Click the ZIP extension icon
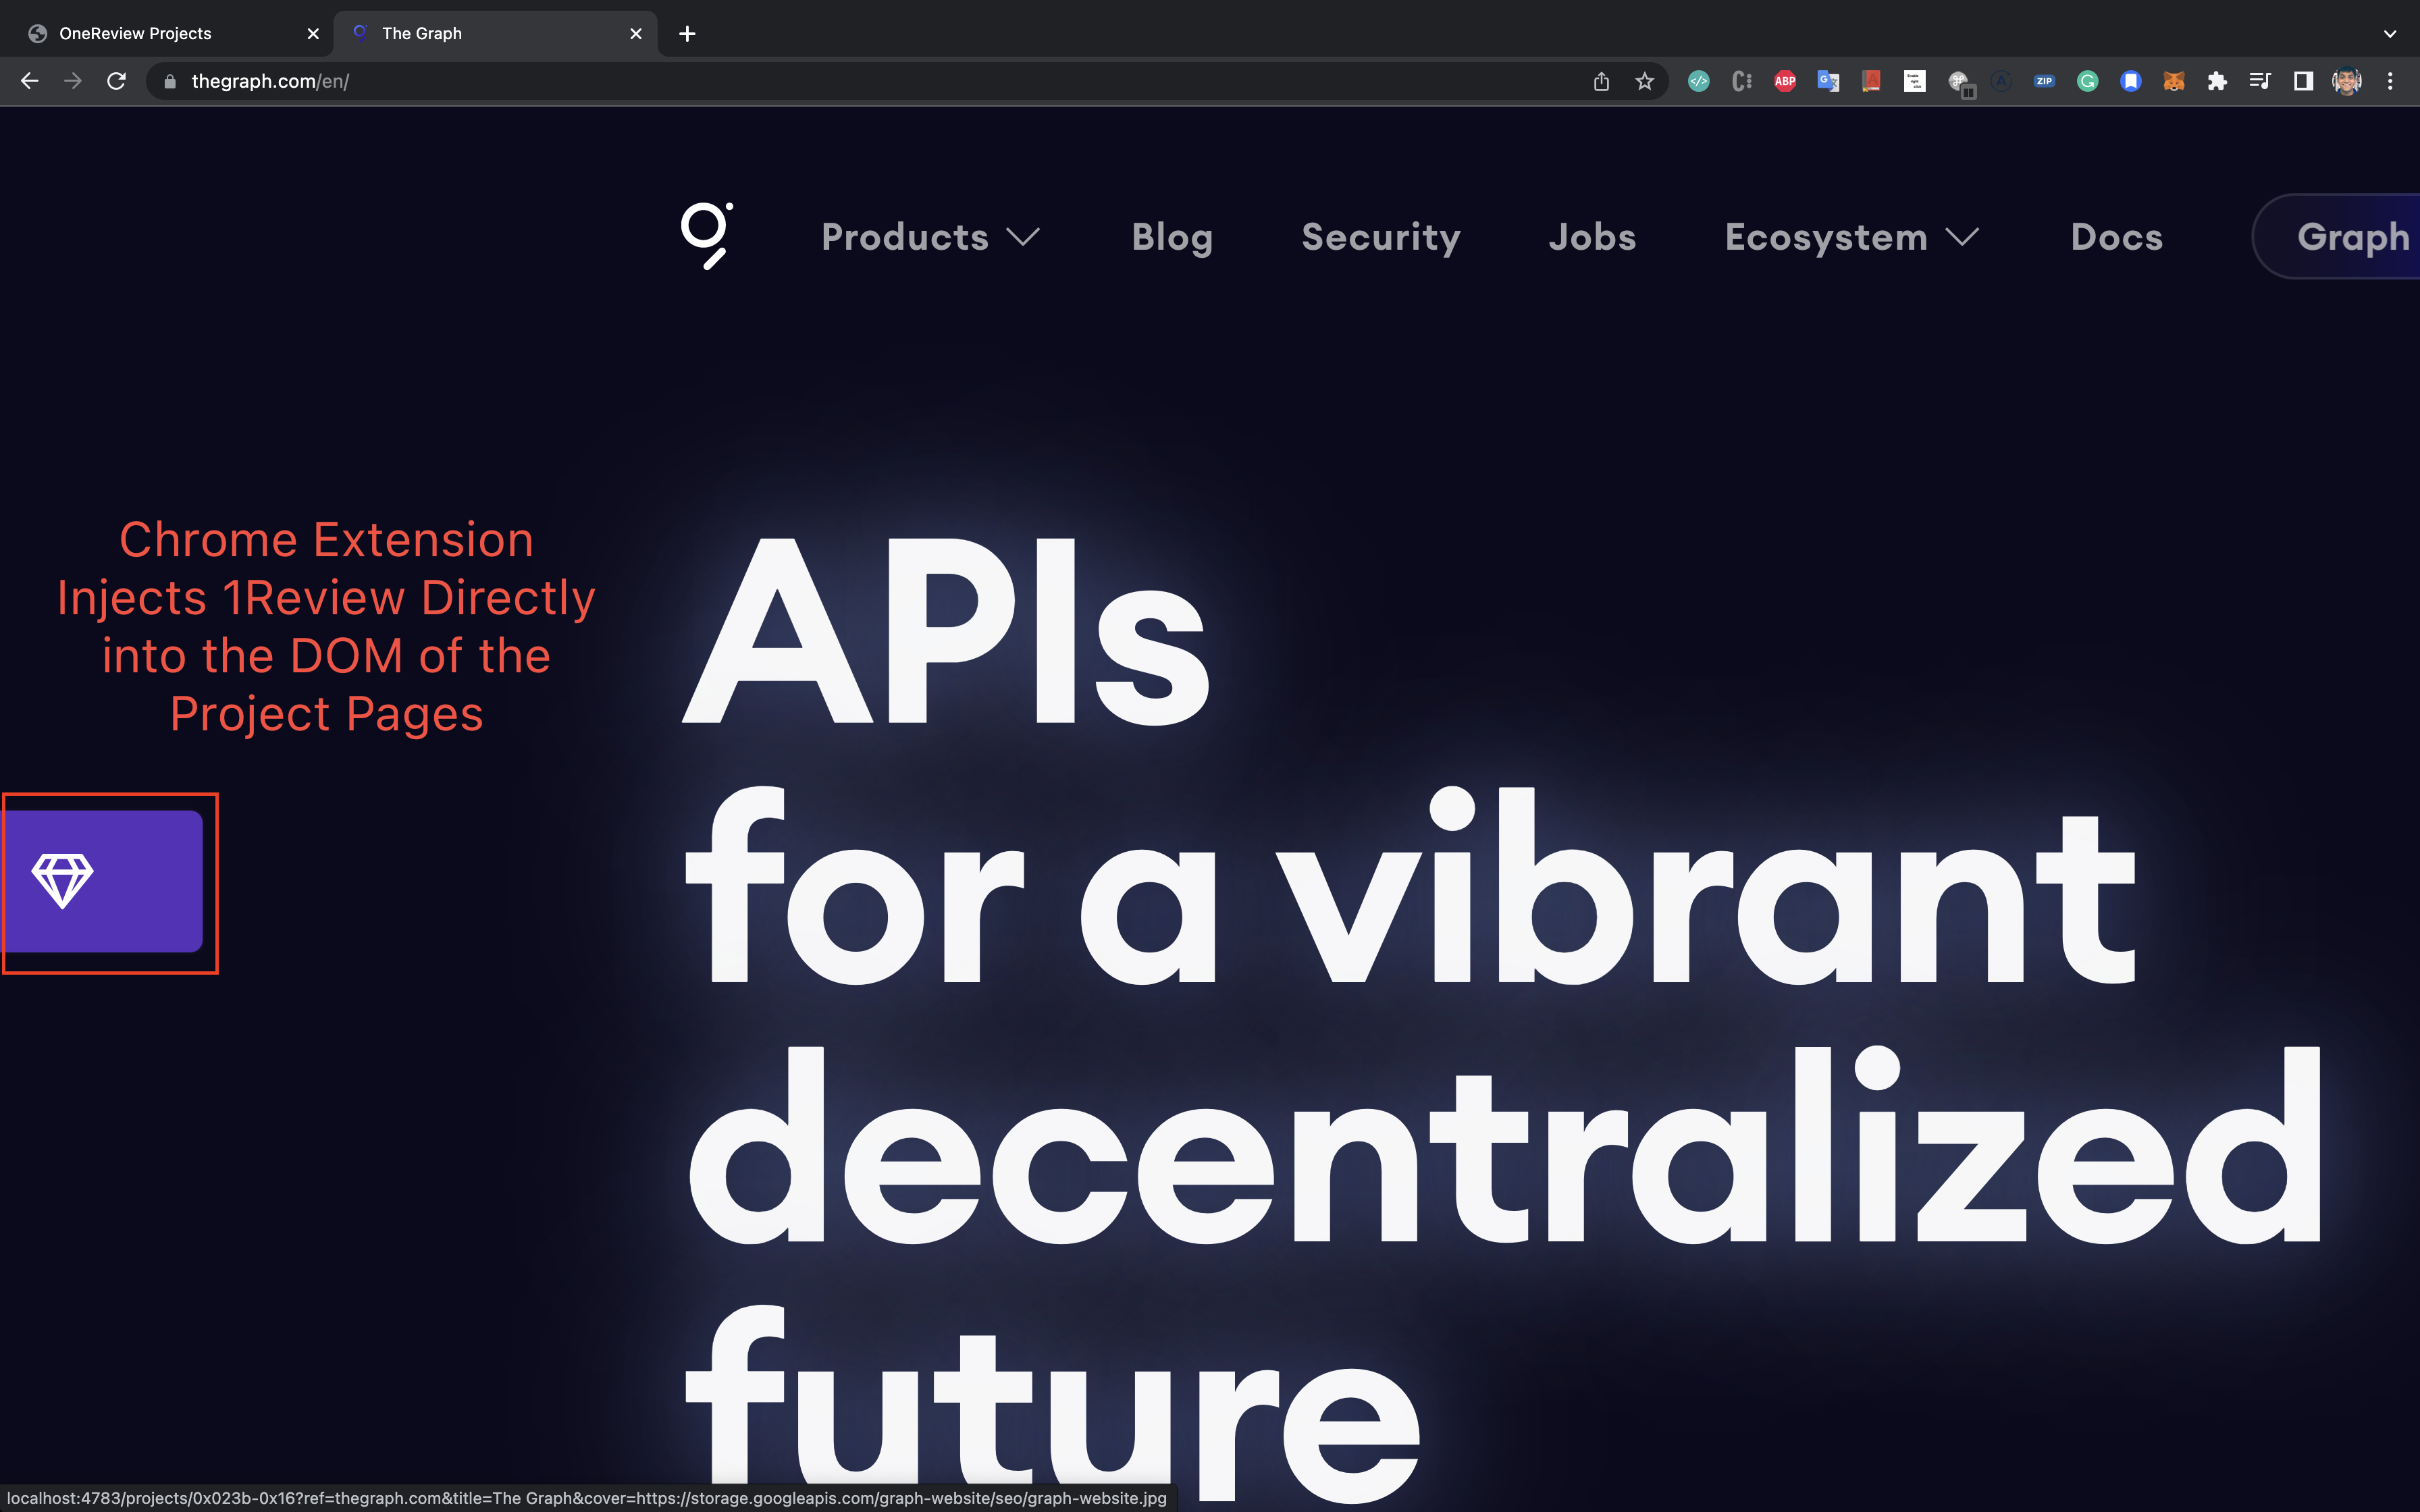 click(2044, 81)
